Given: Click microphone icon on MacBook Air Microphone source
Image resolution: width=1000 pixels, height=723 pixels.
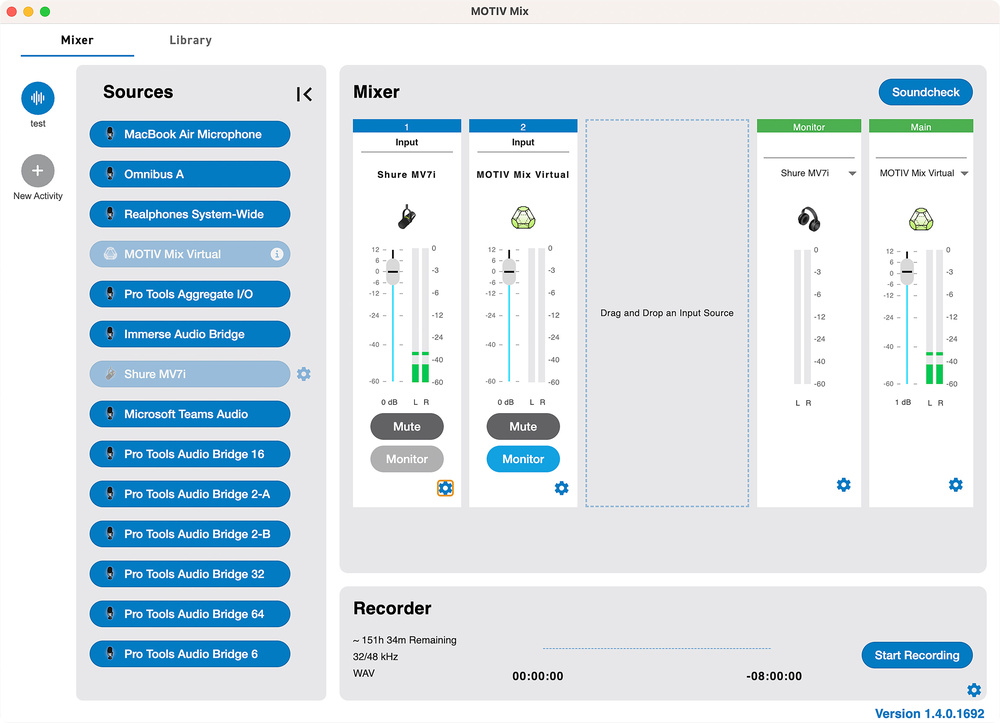Looking at the screenshot, I should 110,134.
